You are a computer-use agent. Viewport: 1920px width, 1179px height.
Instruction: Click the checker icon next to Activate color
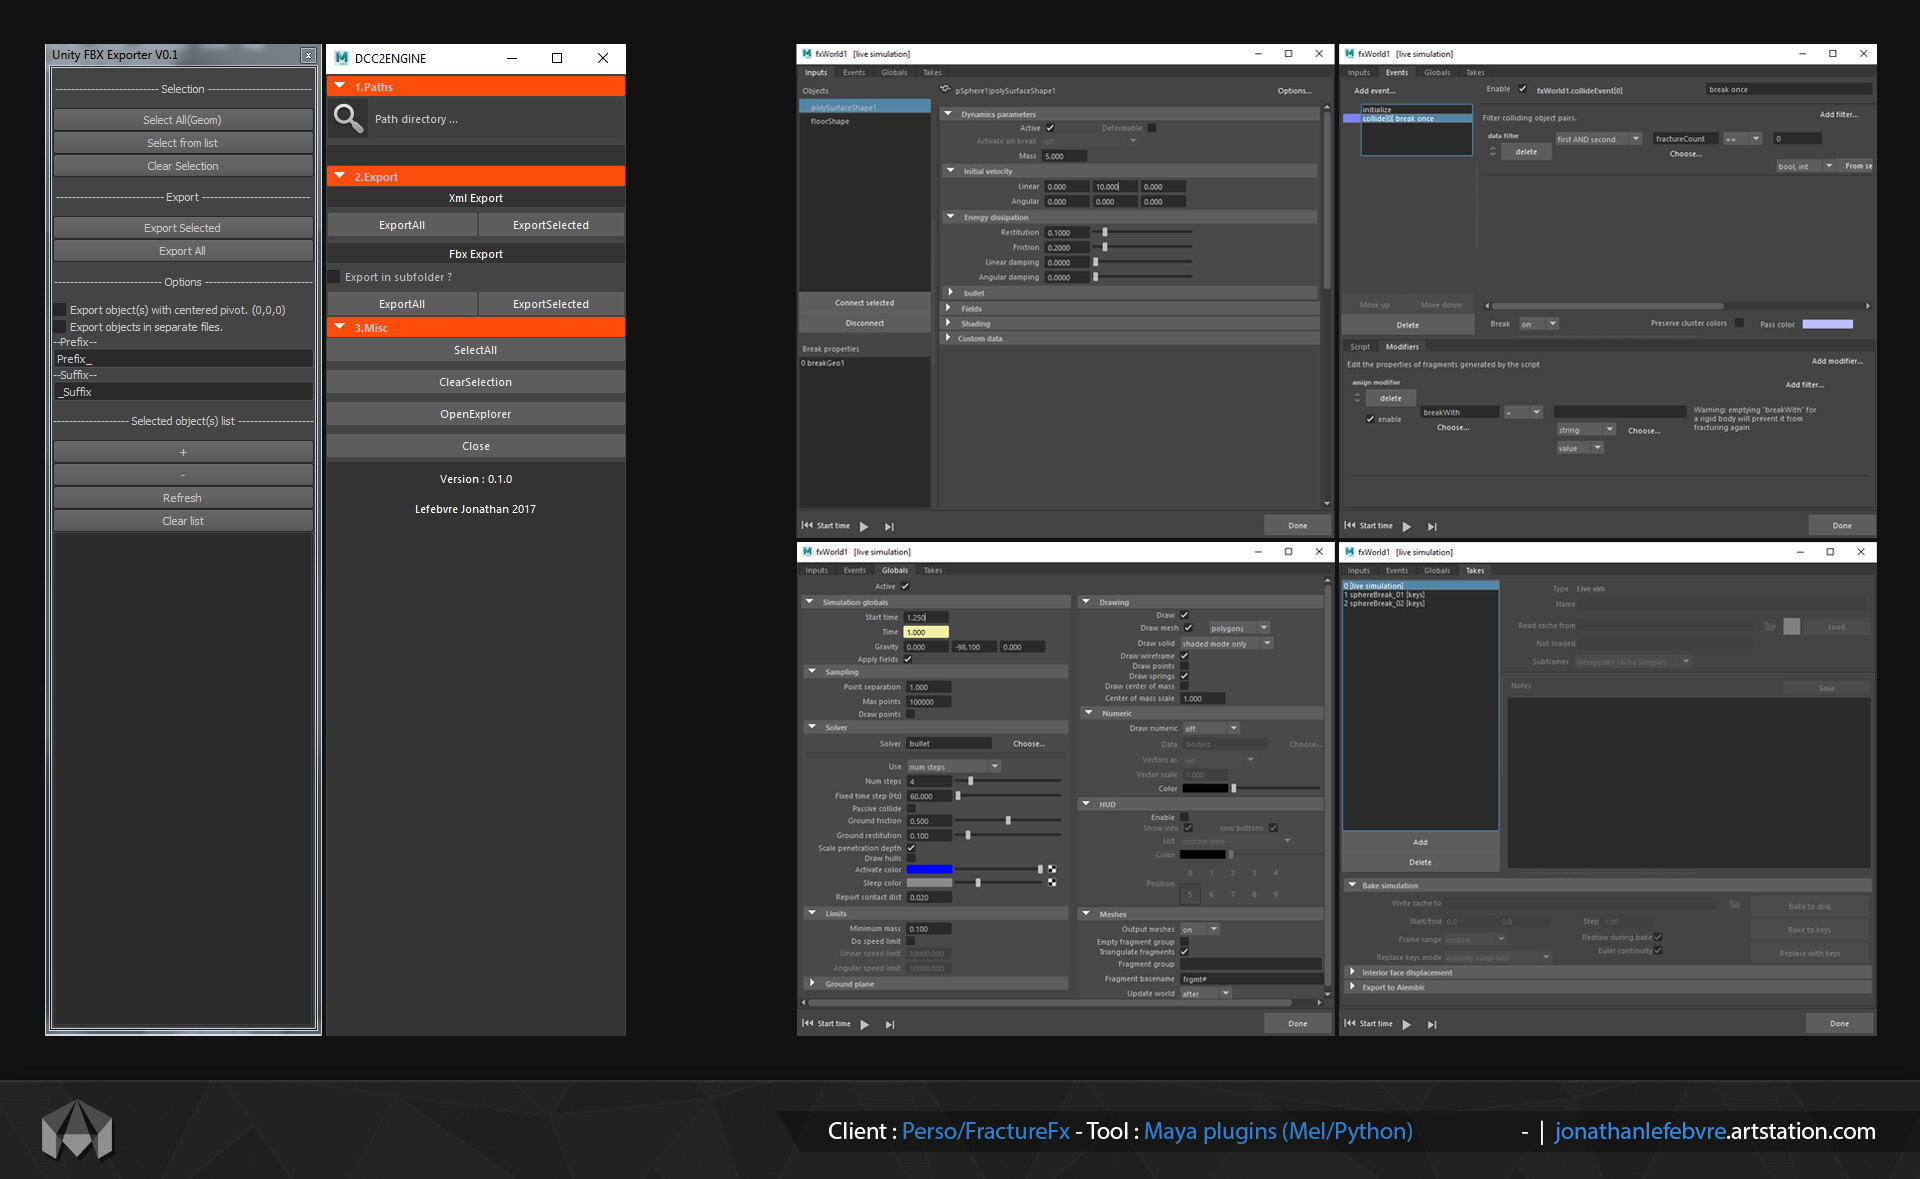(x=1052, y=869)
